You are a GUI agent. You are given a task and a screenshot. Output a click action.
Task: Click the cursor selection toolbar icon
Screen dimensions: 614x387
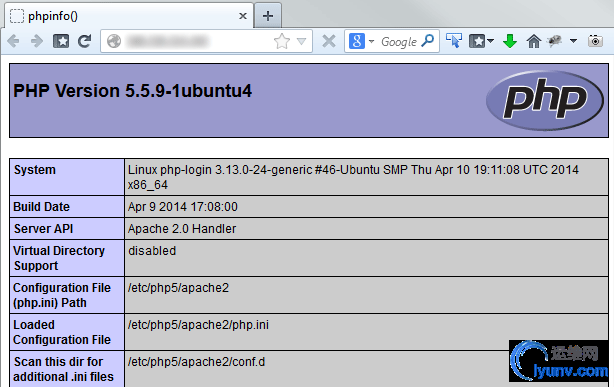(454, 41)
